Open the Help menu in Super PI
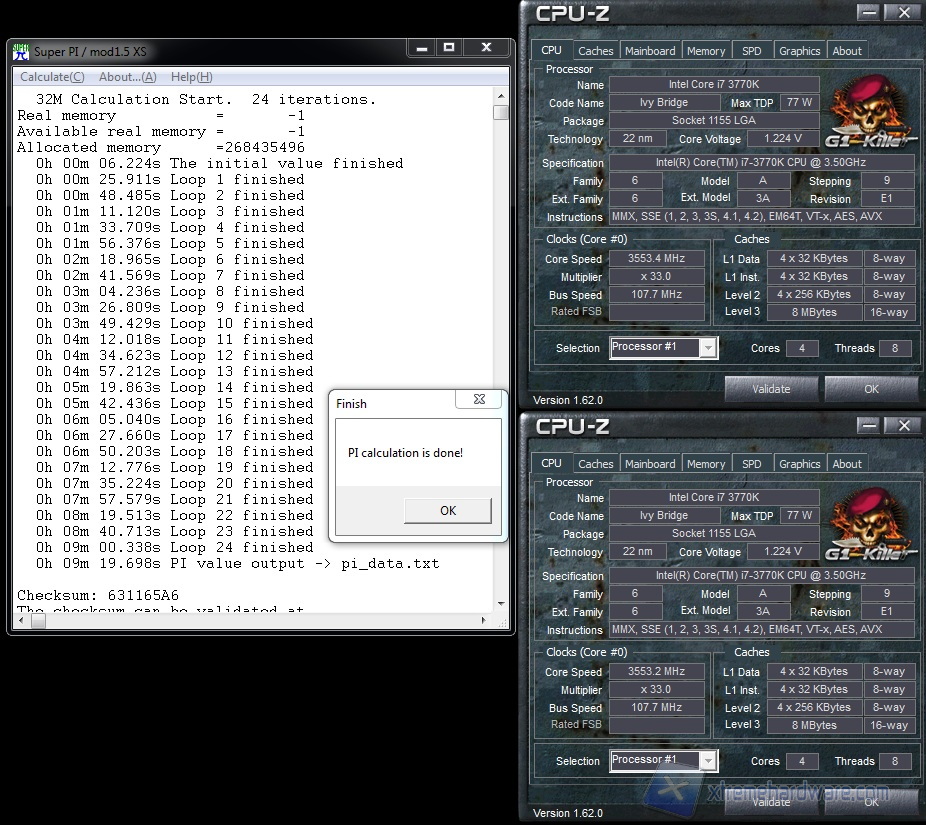Viewport: 926px width, 825px height. [191, 77]
